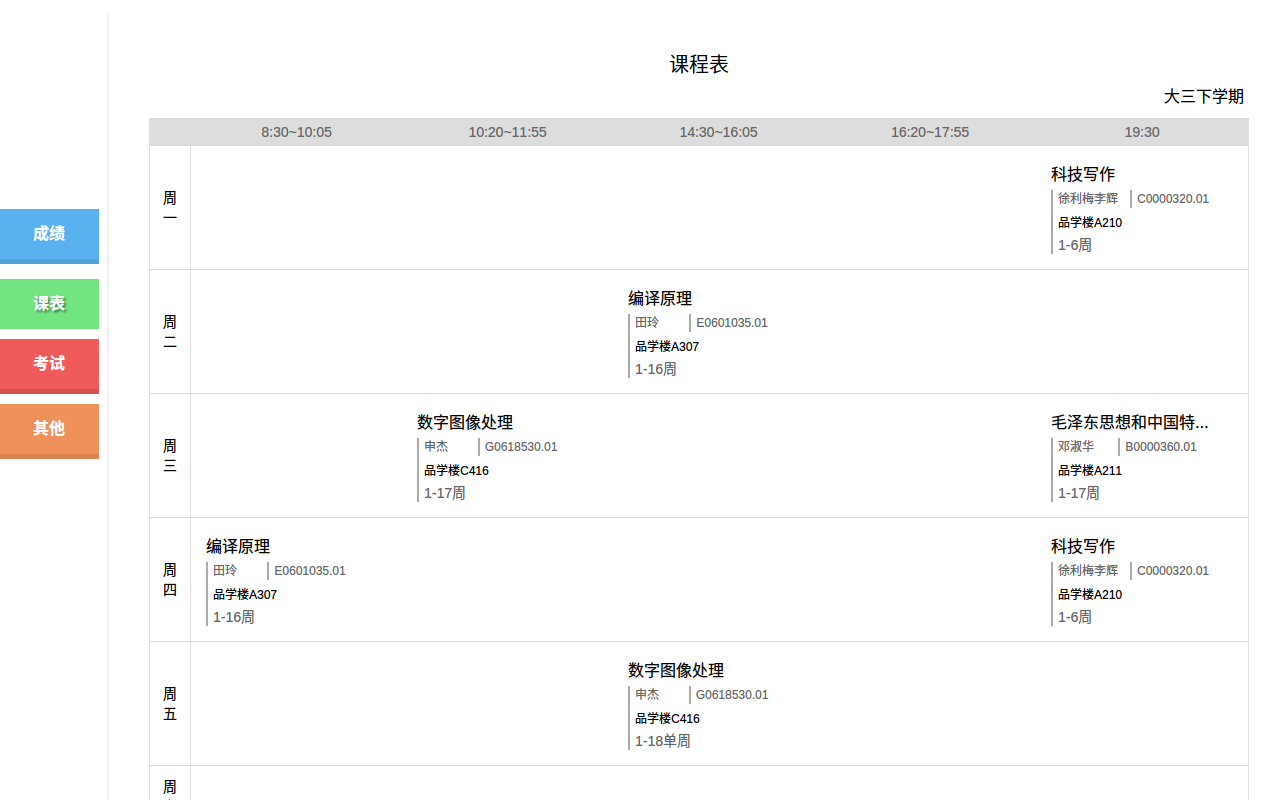Screen dimensions: 1280x800
Task: Click 品学楼A307 location on Thursday
Action: 245,594
